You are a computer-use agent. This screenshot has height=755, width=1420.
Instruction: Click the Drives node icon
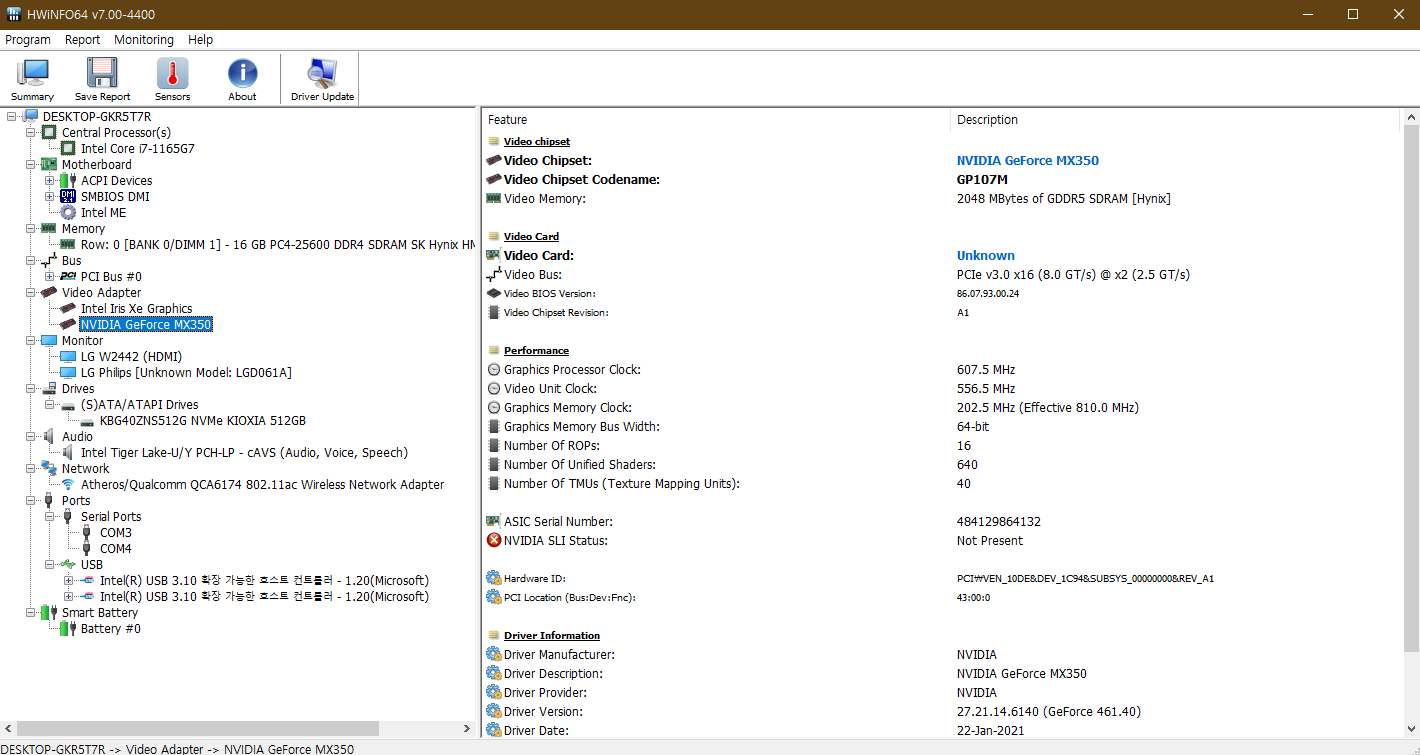click(x=49, y=388)
